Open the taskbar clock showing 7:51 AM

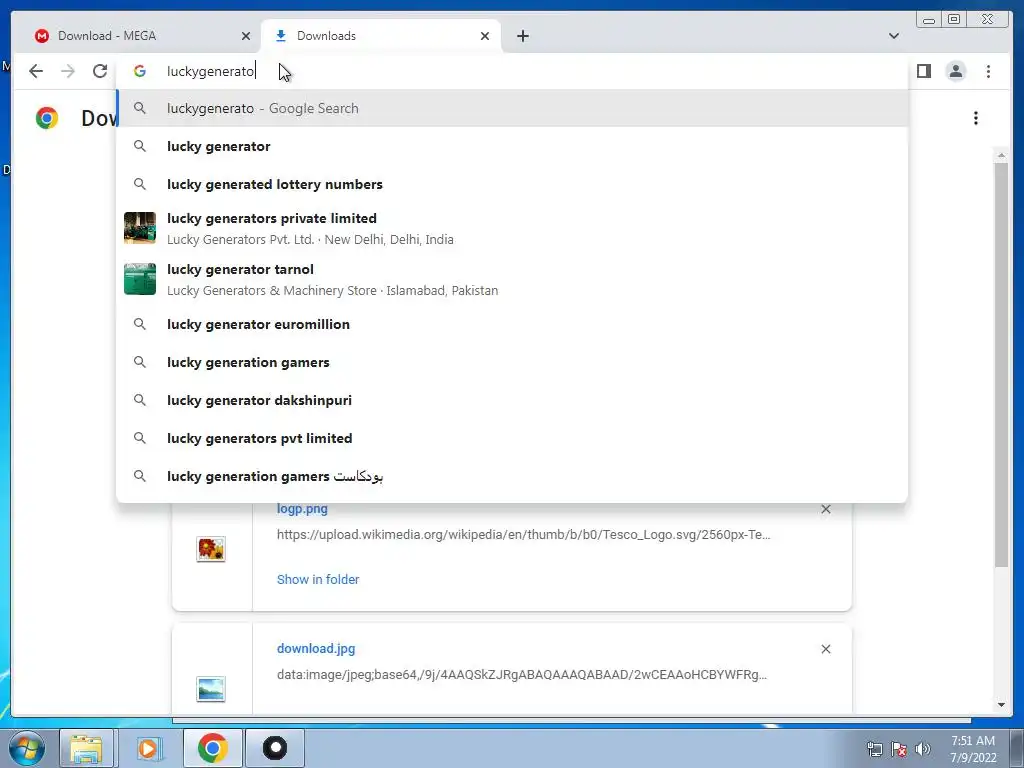tap(973, 749)
